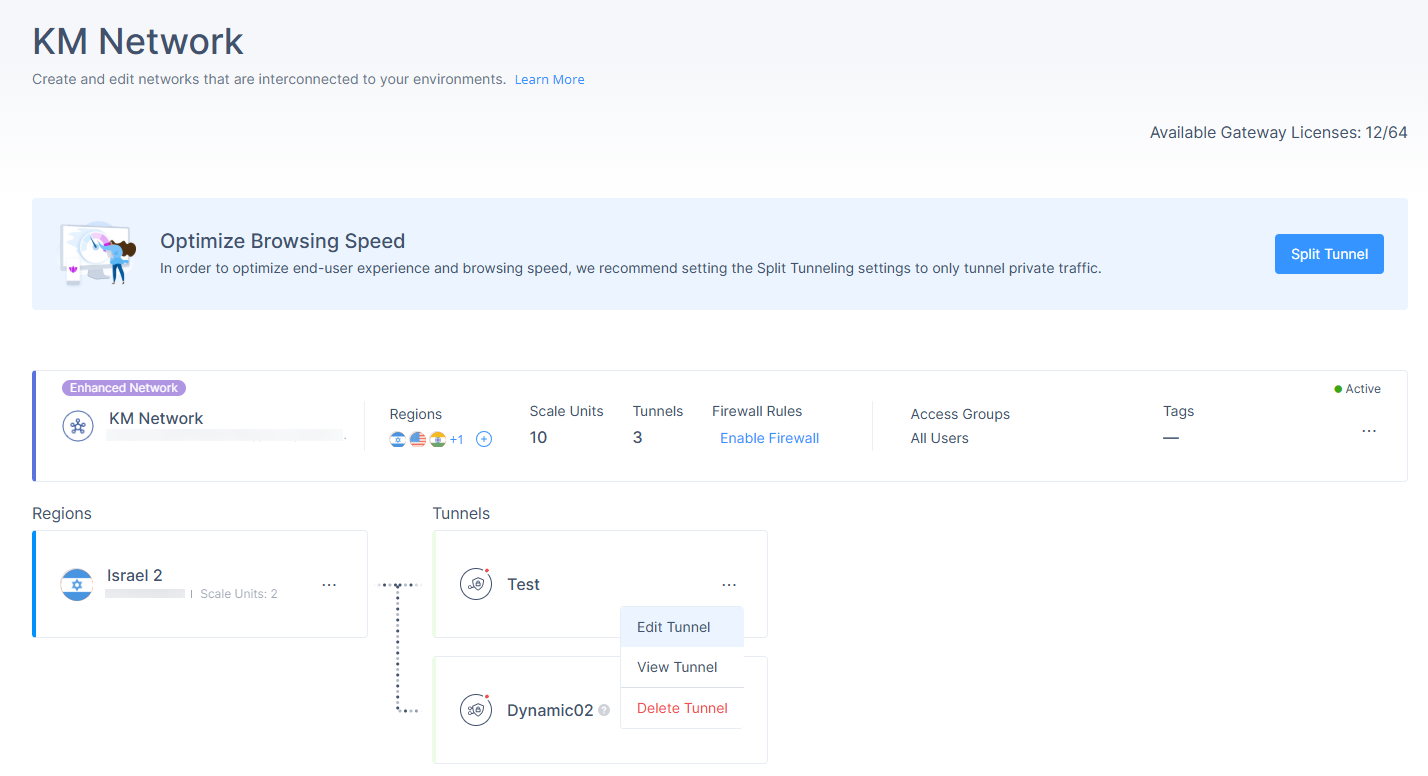Click the Enable Firewall link

coord(769,438)
